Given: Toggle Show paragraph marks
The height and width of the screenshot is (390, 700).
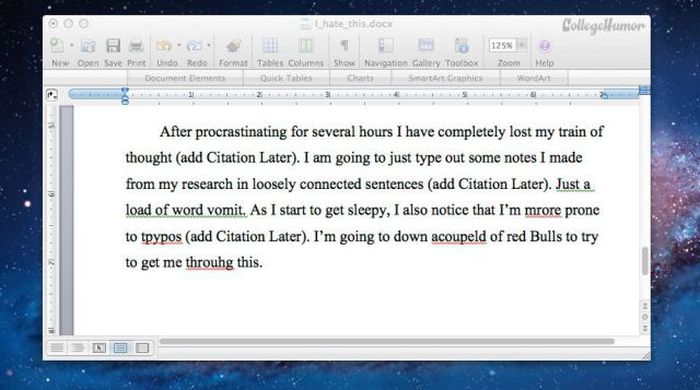Looking at the screenshot, I should pyautogui.click(x=344, y=46).
